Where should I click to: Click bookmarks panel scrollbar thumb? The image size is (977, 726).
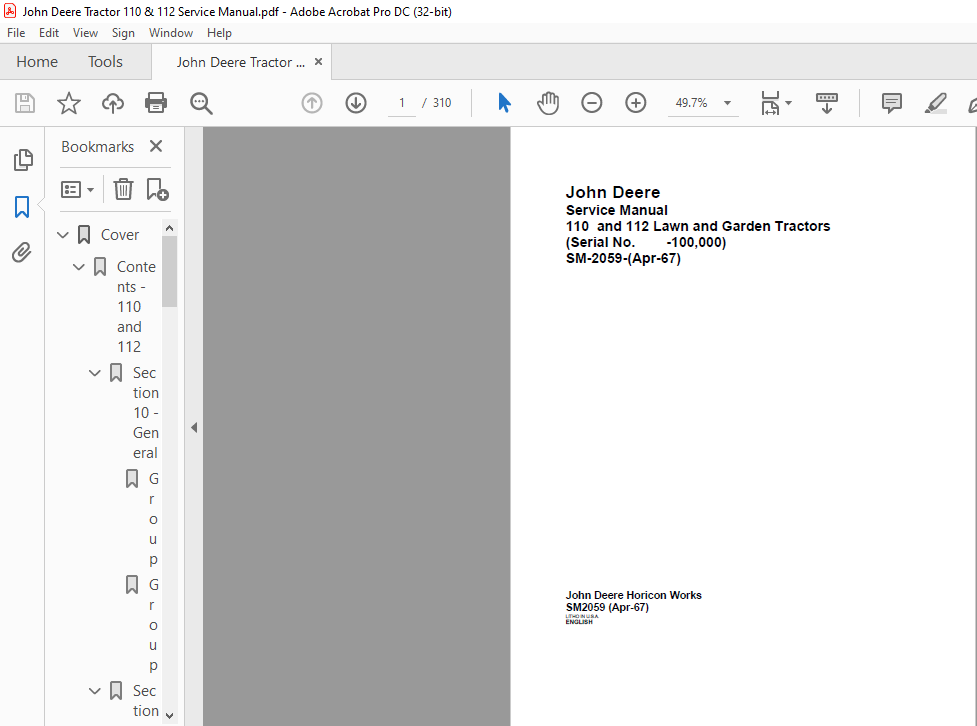coord(169,272)
